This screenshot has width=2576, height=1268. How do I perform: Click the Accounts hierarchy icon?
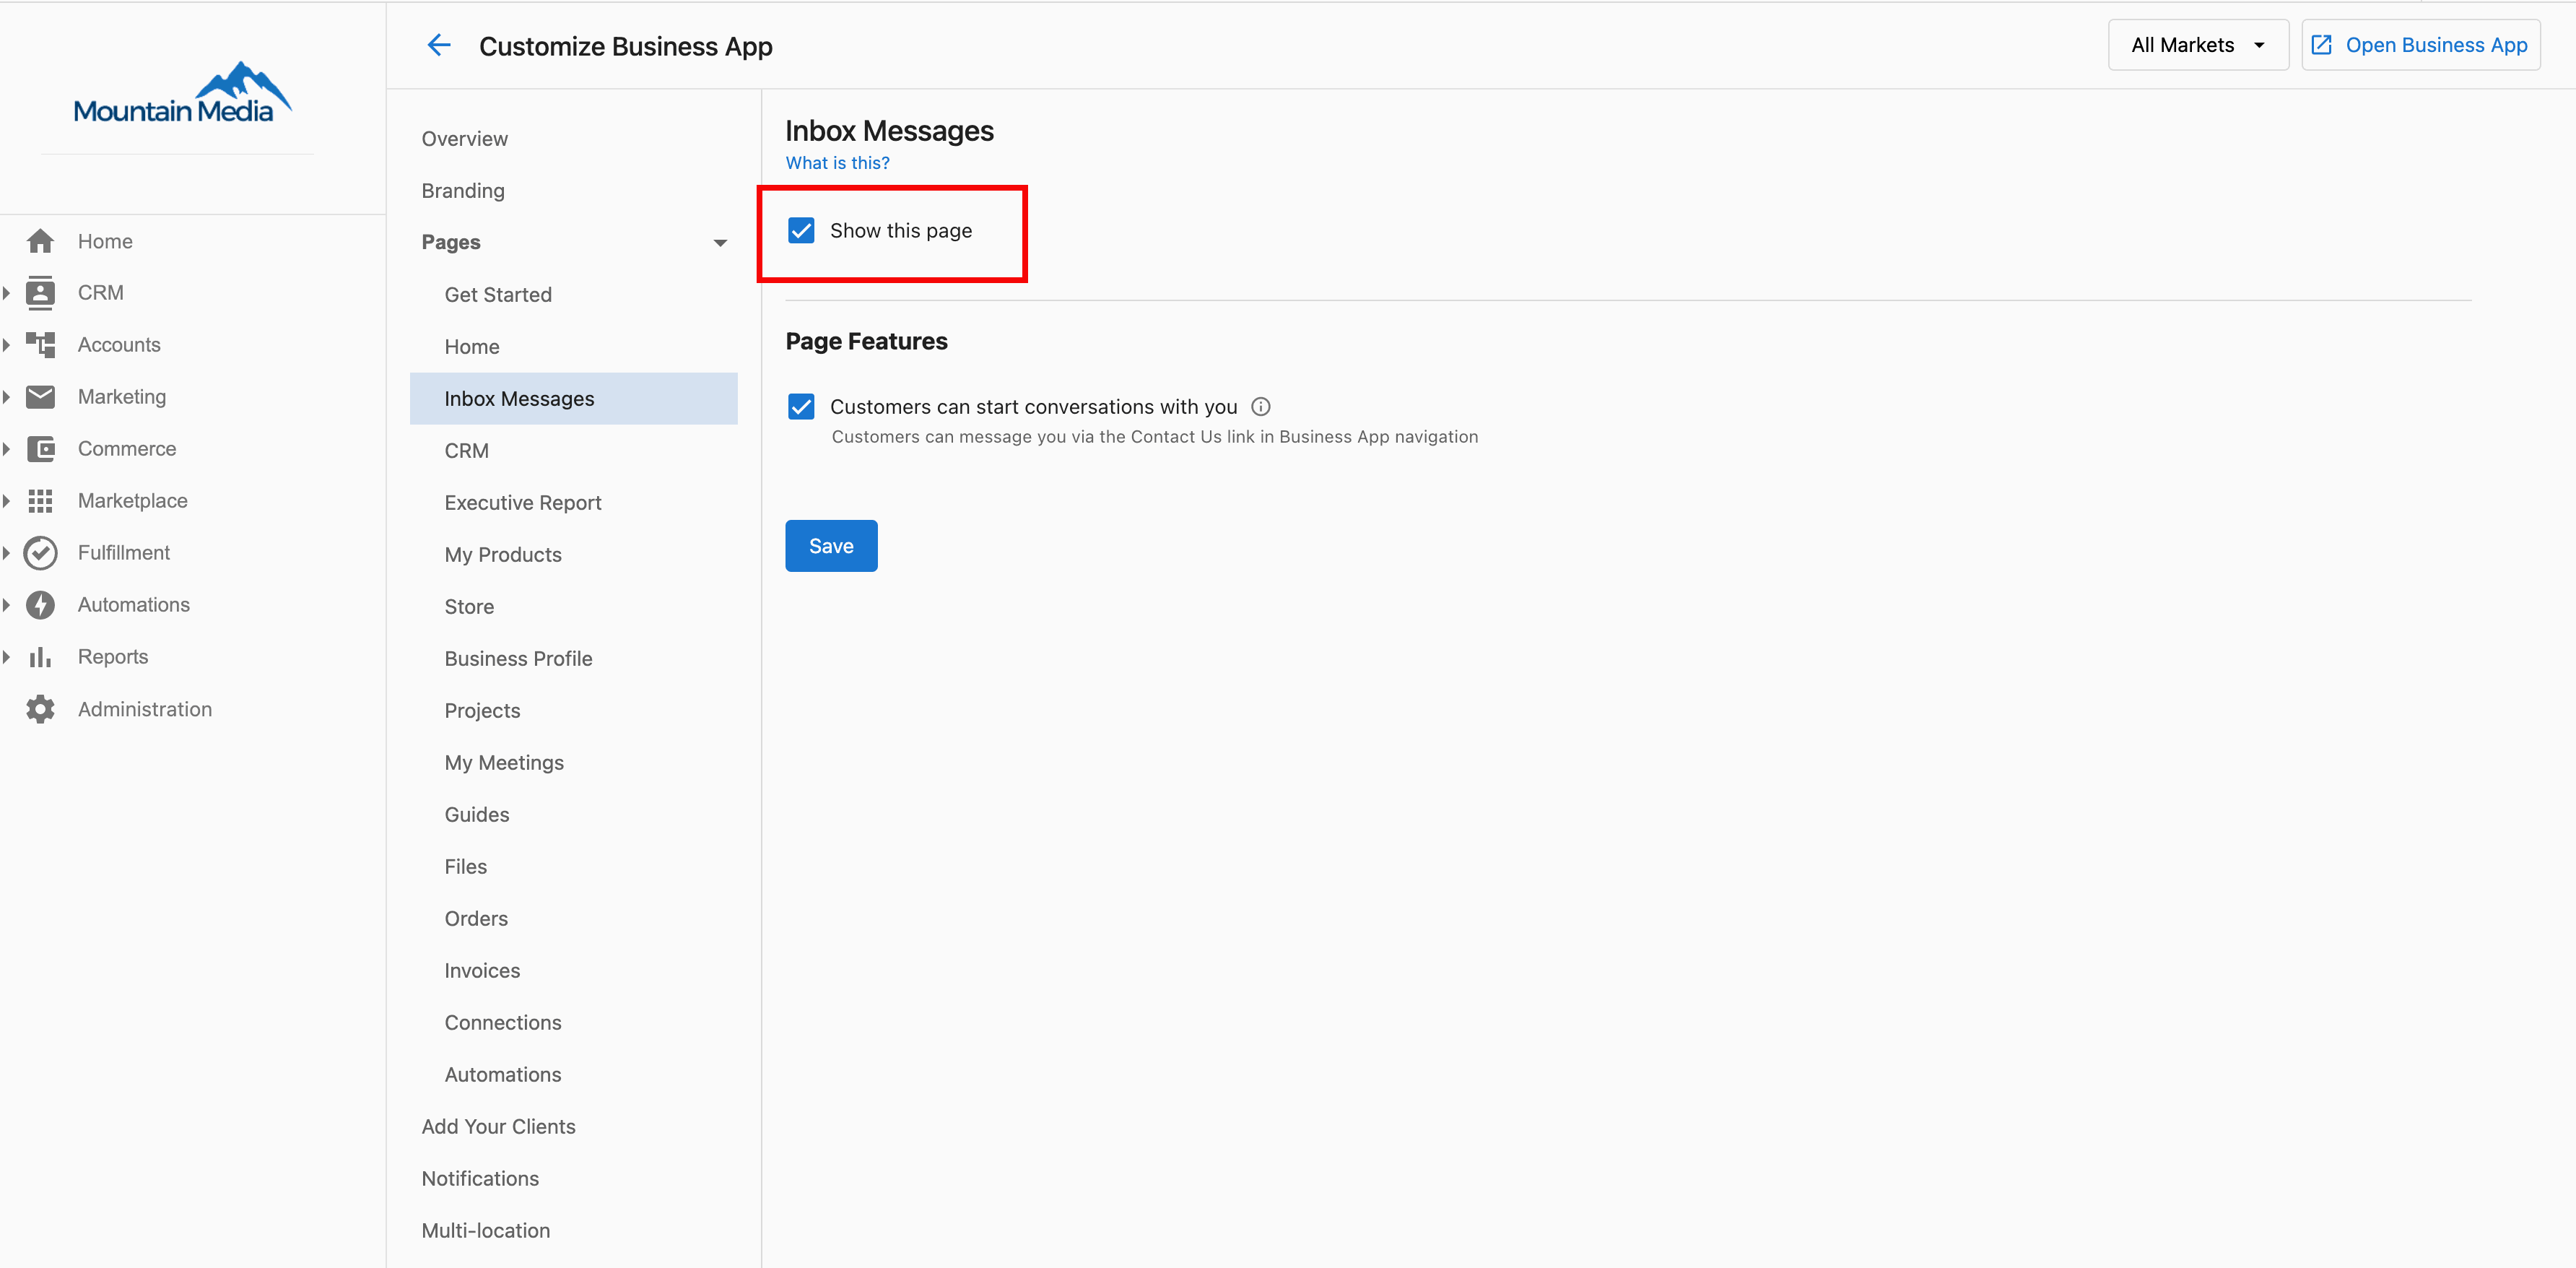40,345
